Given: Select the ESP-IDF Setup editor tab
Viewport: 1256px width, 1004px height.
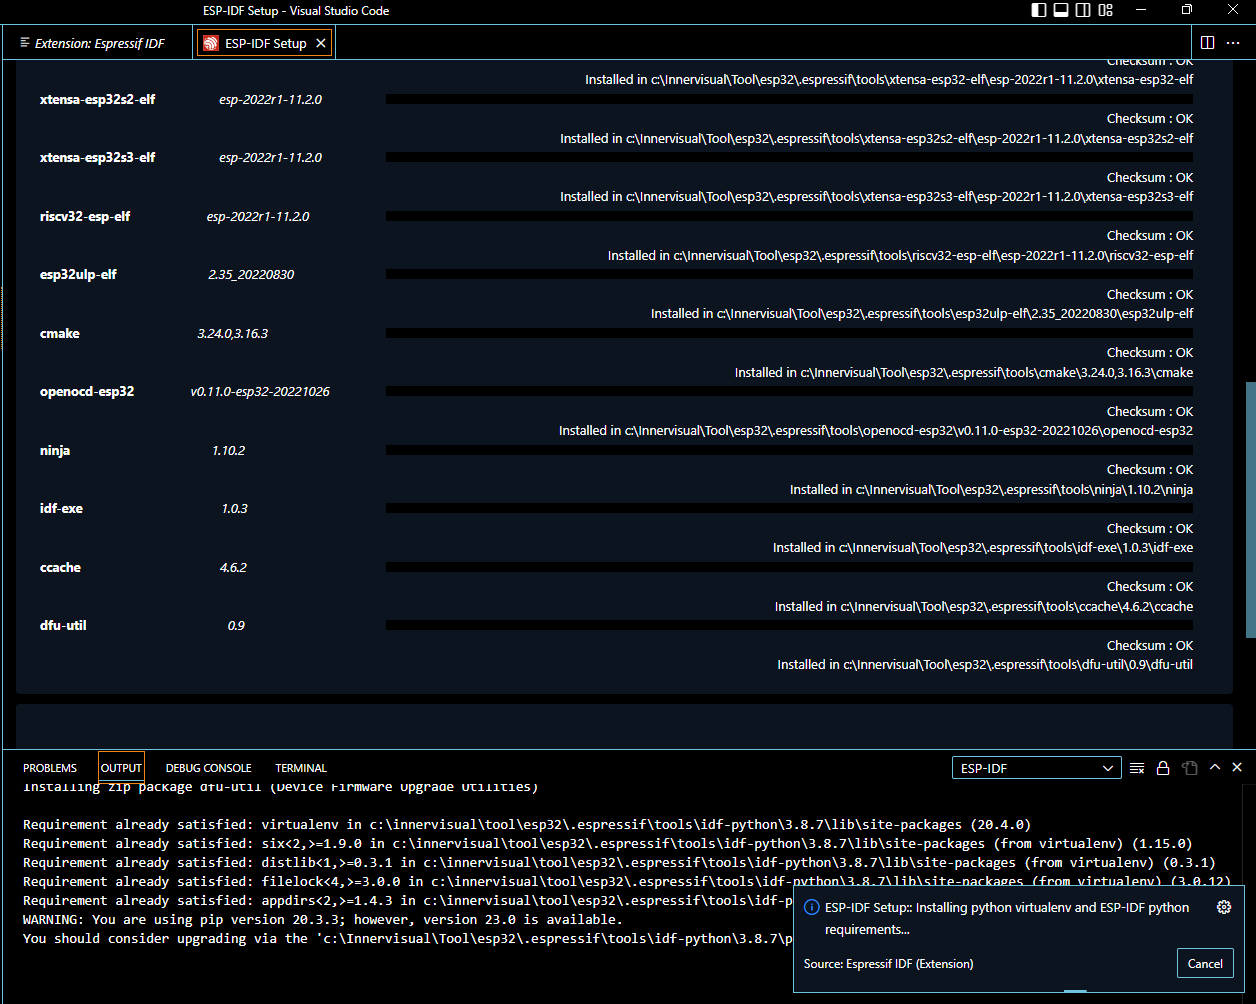Looking at the screenshot, I should (265, 43).
